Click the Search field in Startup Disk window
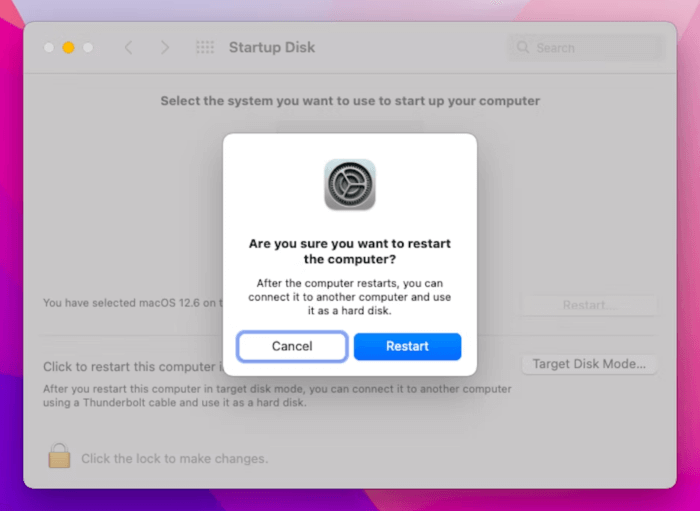 point(586,48)
